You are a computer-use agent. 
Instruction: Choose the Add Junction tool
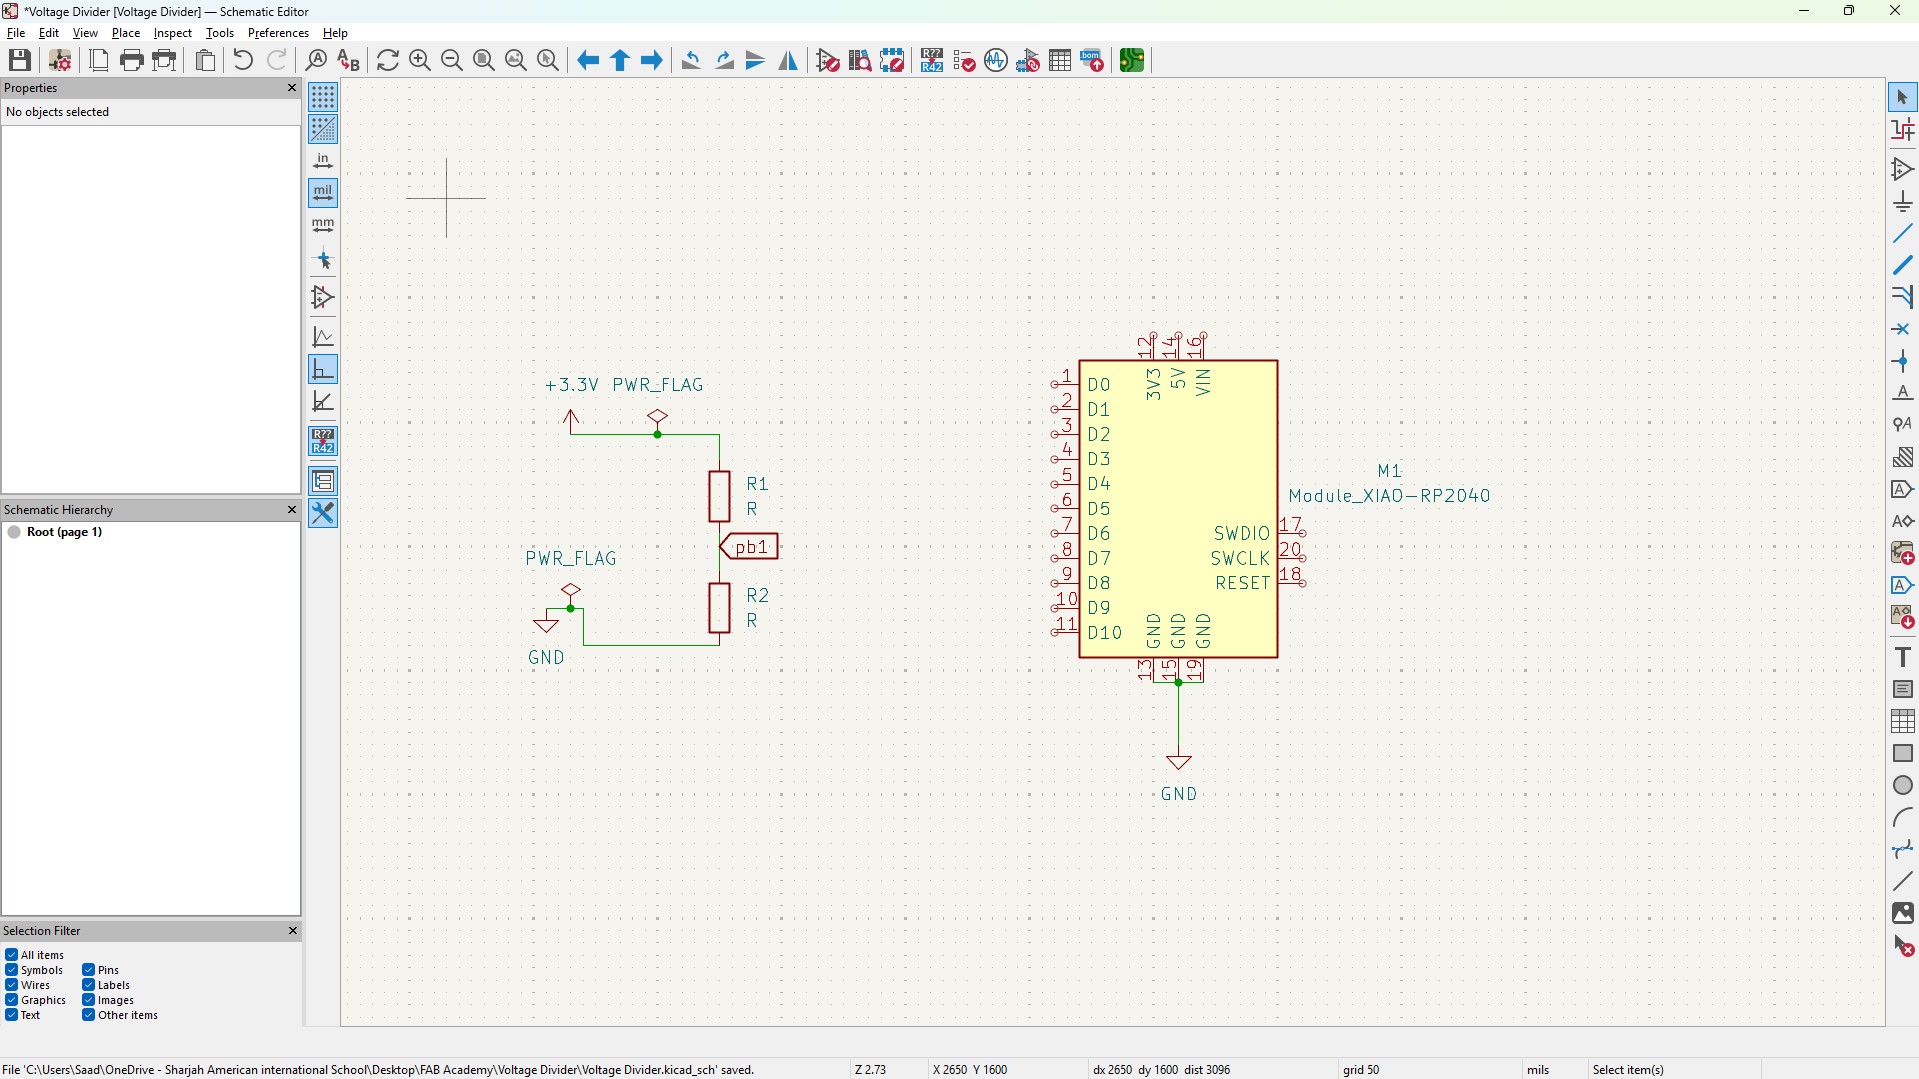[1902, 361]
